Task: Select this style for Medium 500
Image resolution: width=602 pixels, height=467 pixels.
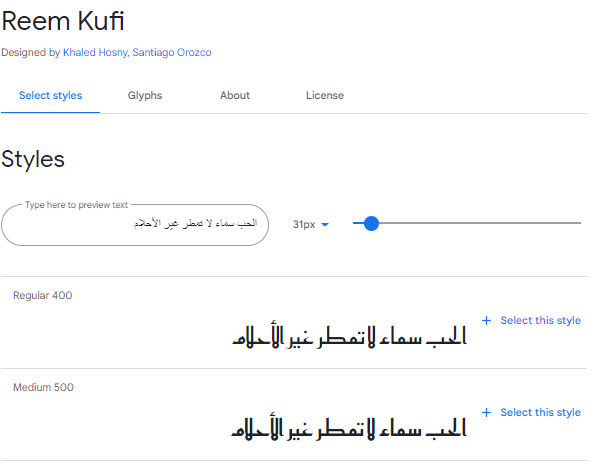Action: pyautogui.click(x=540, y=412)
